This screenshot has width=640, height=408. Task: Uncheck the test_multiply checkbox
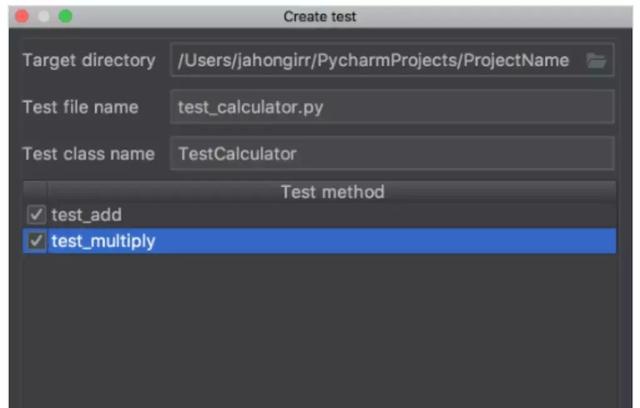point(36,241)
